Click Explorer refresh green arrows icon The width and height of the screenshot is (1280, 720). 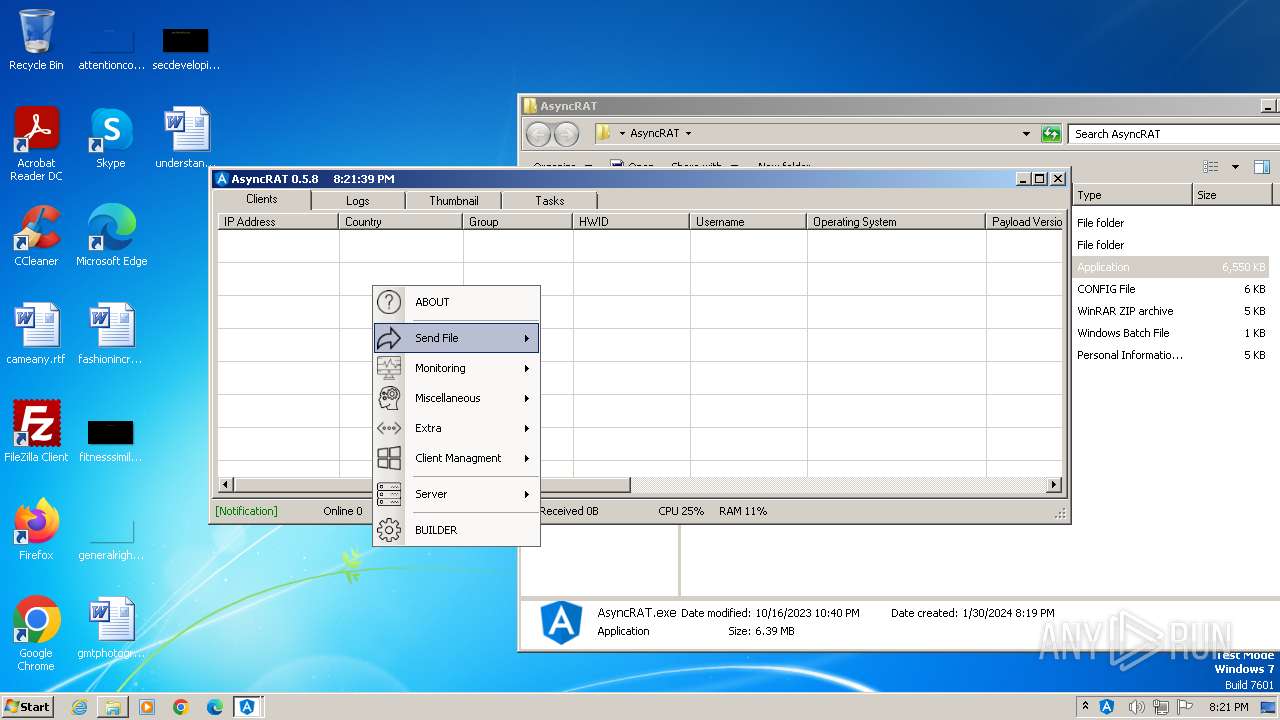point(1050,133)
